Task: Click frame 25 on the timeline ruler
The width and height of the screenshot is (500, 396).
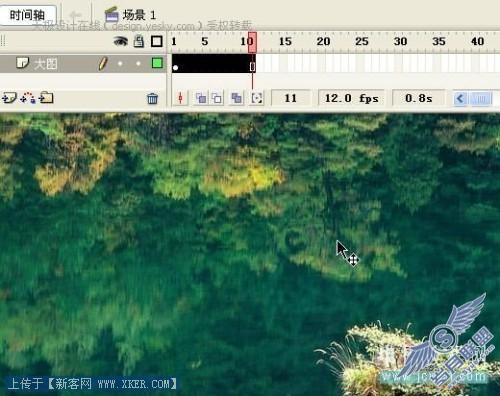Action: [x=362, y=42]
